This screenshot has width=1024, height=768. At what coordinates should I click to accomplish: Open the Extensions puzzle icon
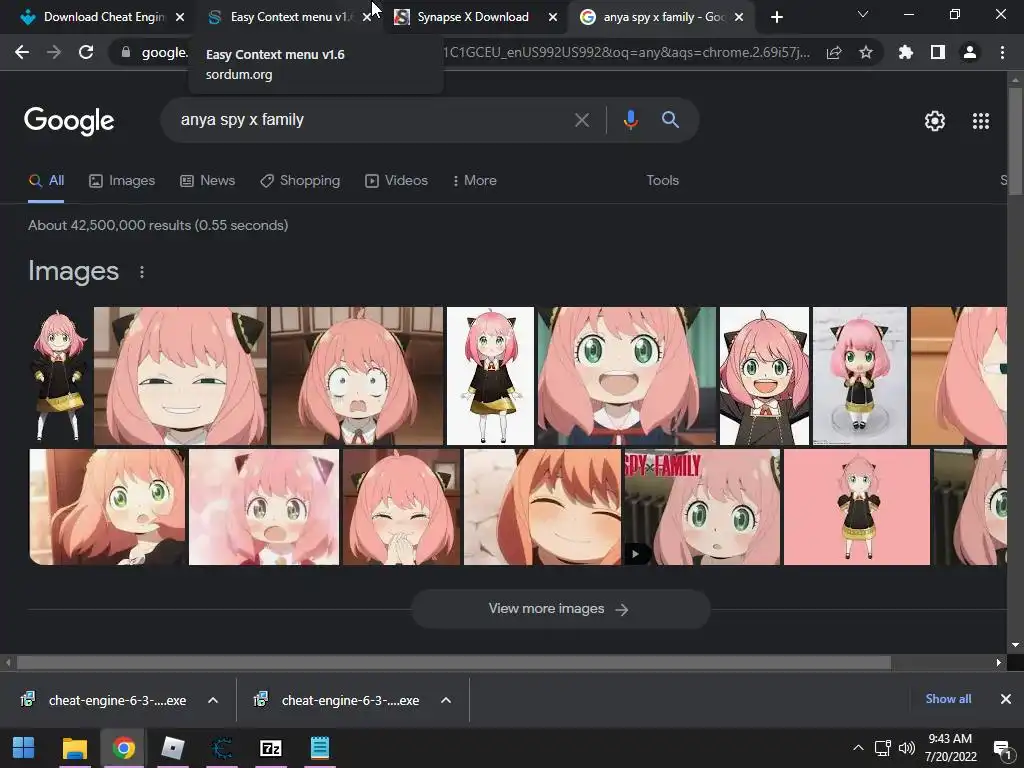(x=906, y=52)
